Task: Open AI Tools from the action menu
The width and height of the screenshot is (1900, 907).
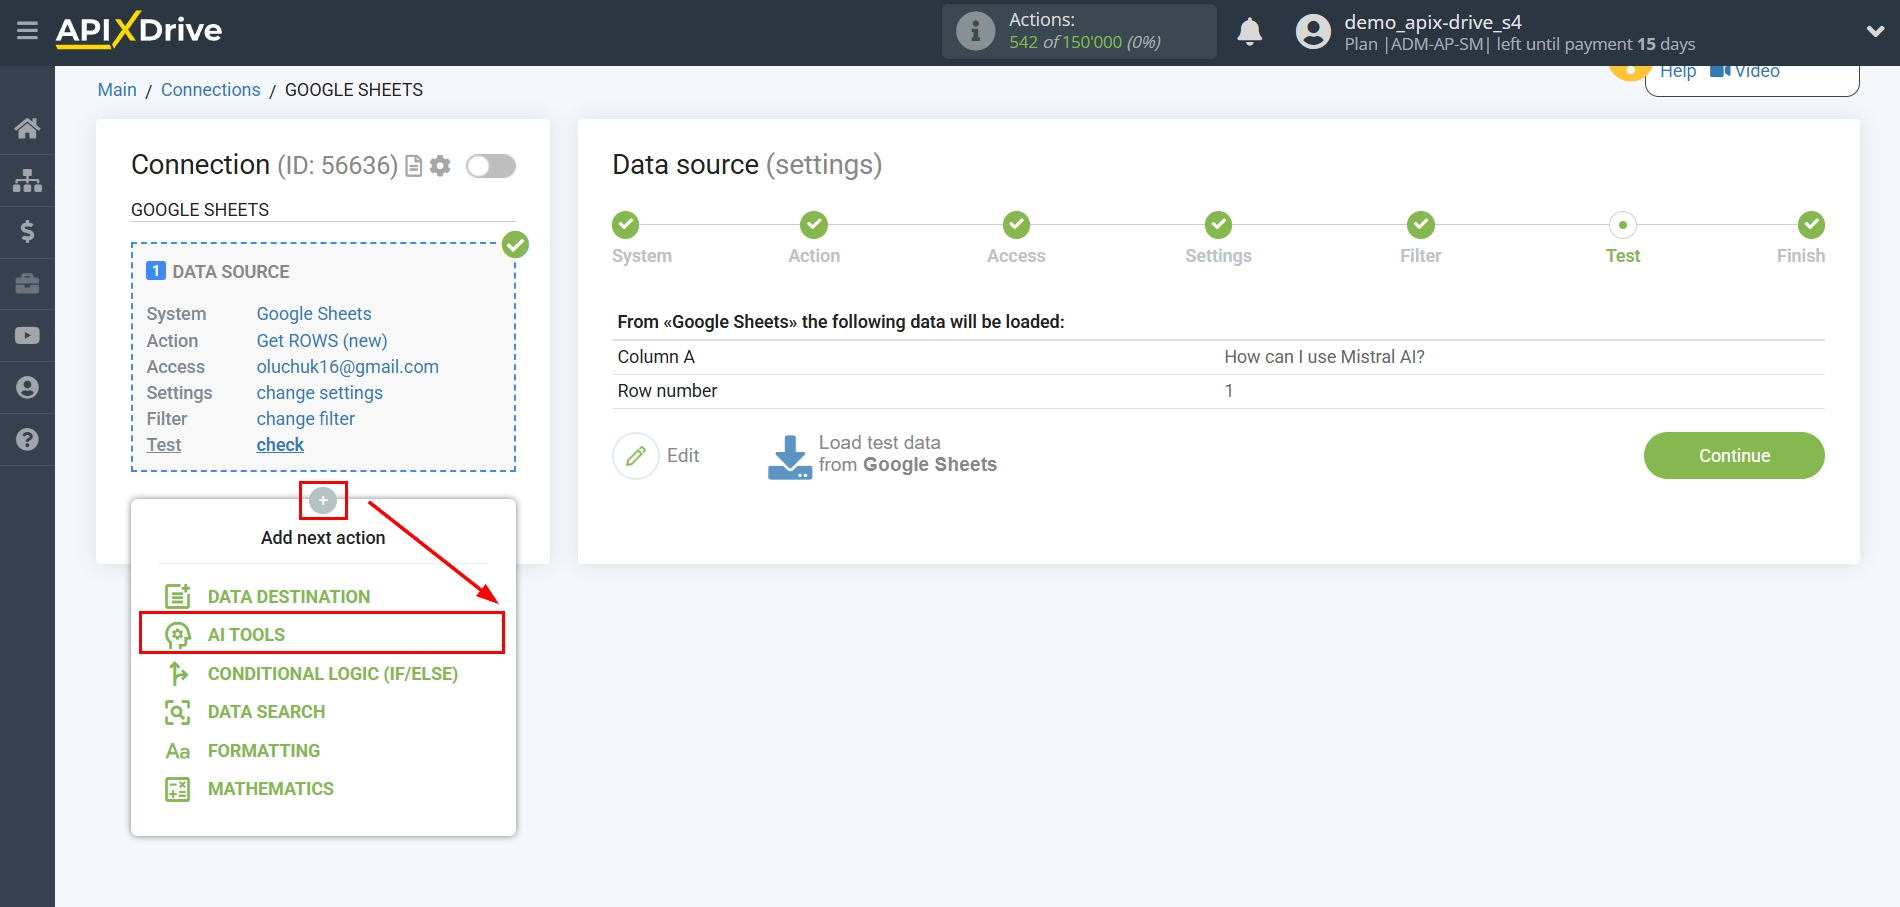Action: pyautogui.click(x=246, y=634)
